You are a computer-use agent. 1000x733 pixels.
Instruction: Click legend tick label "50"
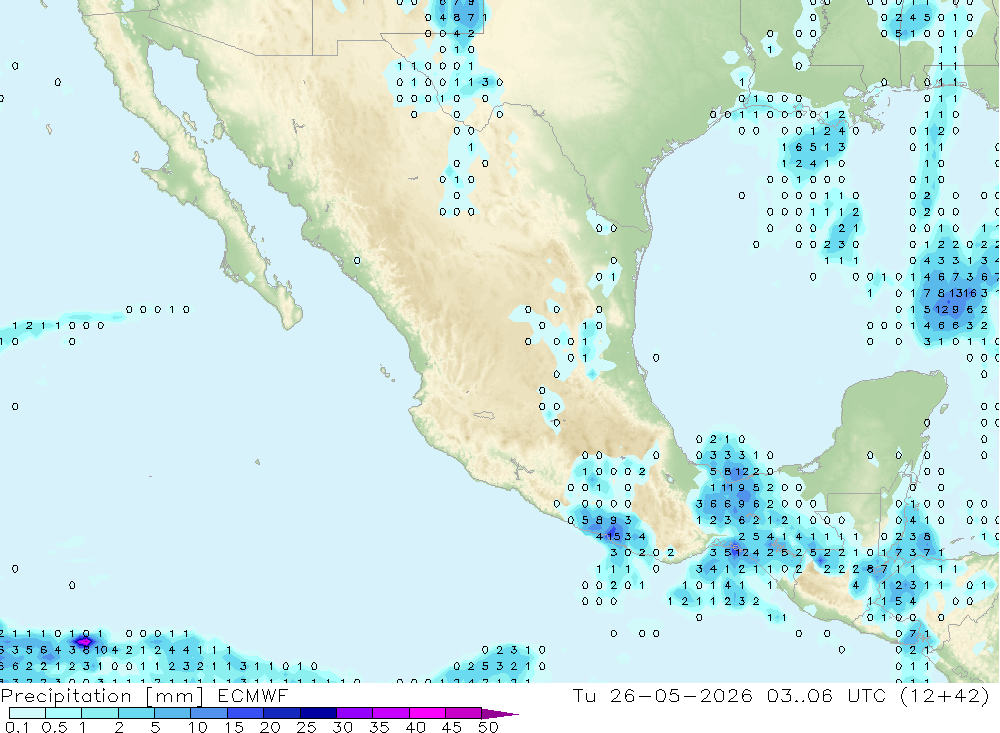489,727
